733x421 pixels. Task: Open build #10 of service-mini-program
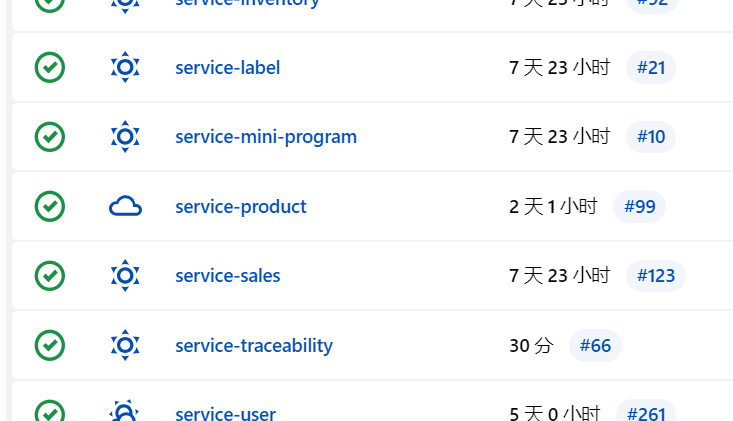[650, 137]
